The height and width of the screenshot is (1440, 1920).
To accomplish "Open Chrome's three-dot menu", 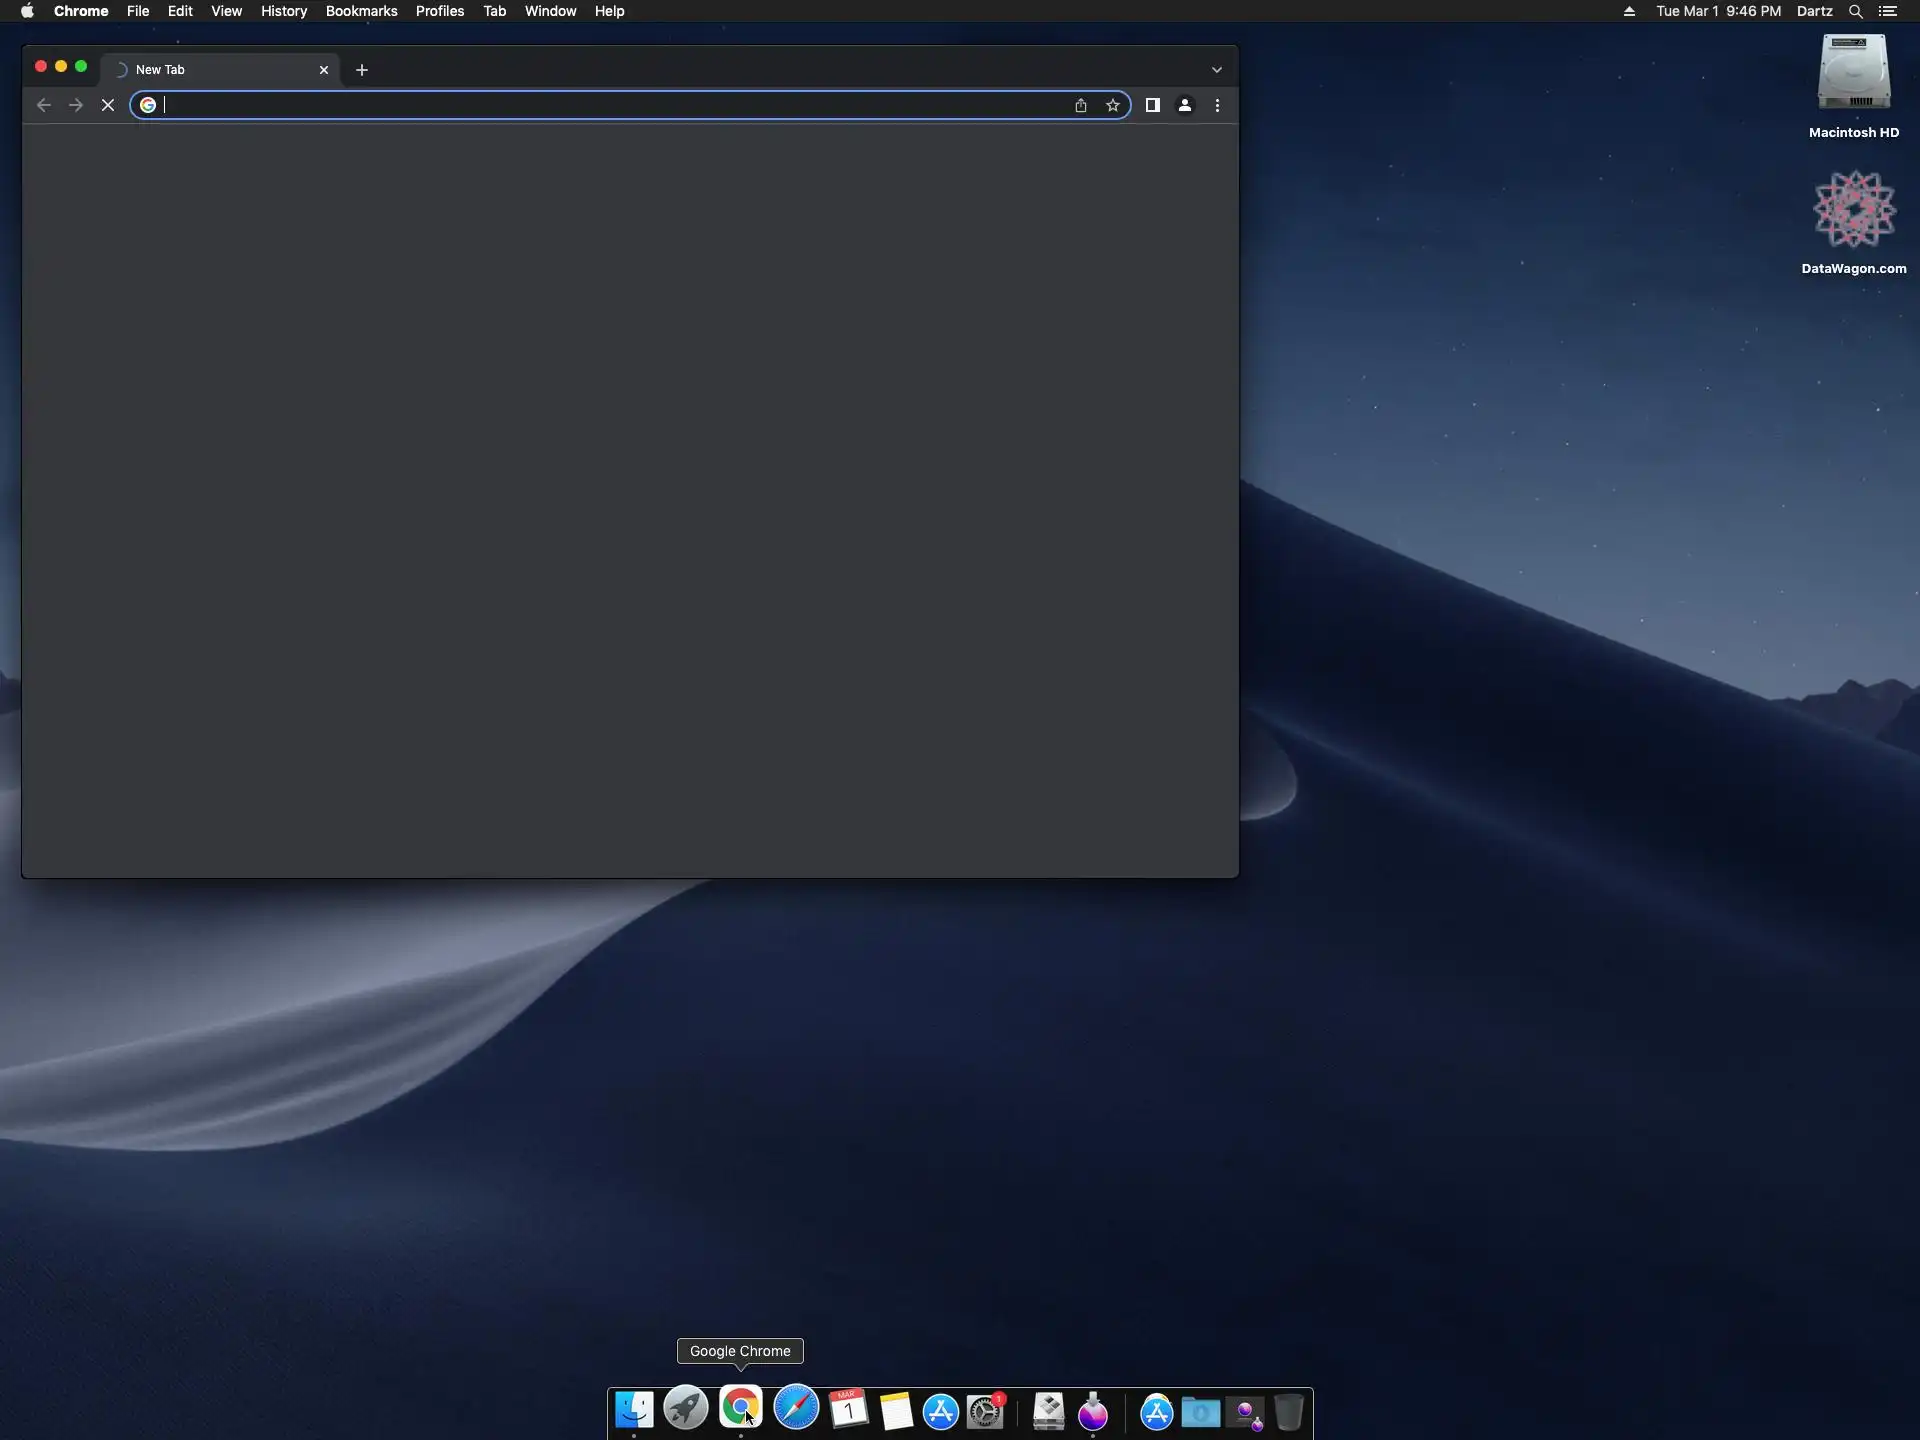I will click(x=1217, y=105).
